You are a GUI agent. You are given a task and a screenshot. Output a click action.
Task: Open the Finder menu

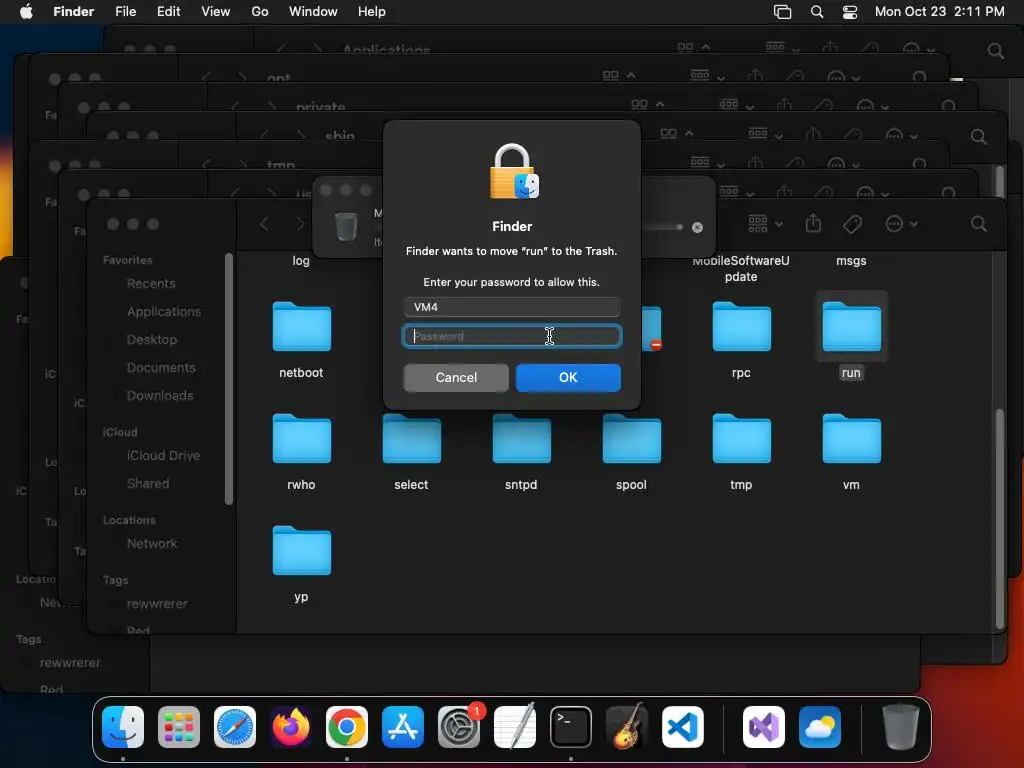(74, 11)
